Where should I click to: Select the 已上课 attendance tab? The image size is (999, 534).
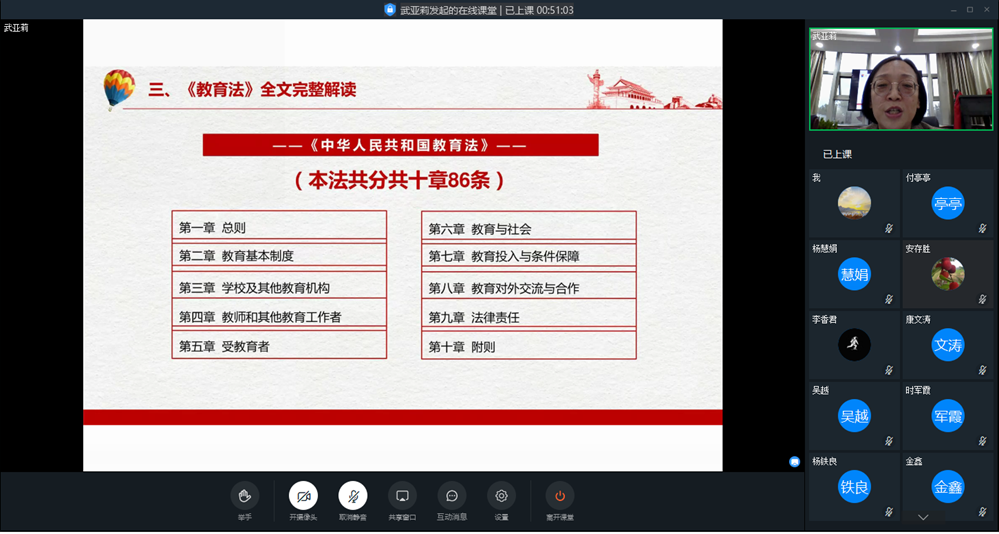[837, 155]
